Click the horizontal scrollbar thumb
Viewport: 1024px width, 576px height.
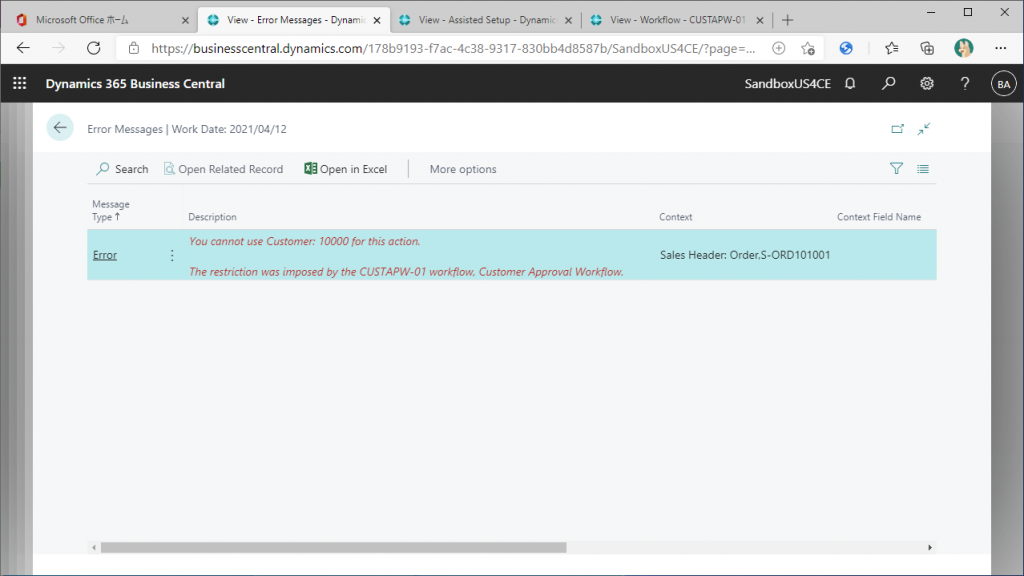tap(333, 547)
